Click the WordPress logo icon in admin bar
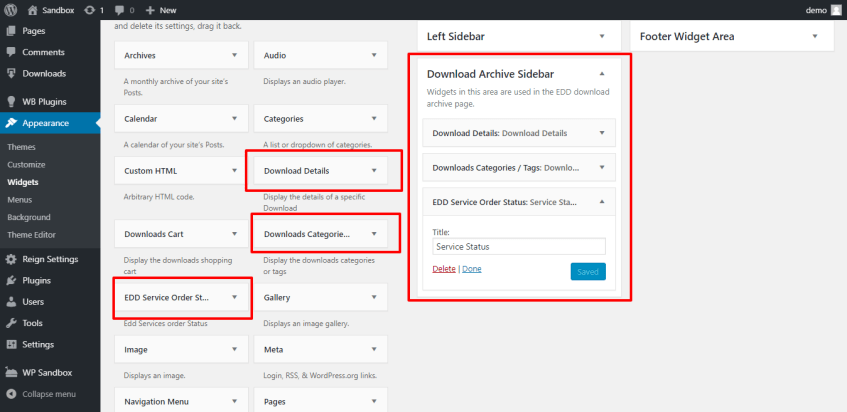This screenshot has height=412, width=847. [x=11, y=9]
